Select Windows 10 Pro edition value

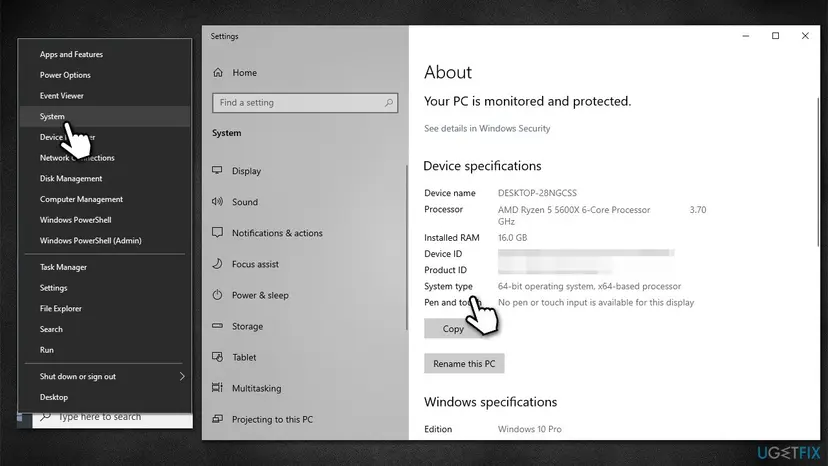tap(530, 429)
